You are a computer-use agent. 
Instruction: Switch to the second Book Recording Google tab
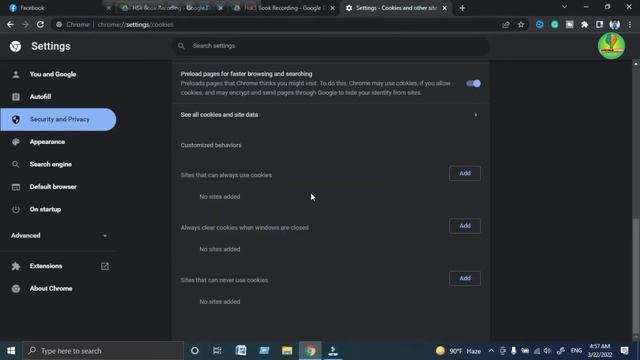[x=282, y=8]
